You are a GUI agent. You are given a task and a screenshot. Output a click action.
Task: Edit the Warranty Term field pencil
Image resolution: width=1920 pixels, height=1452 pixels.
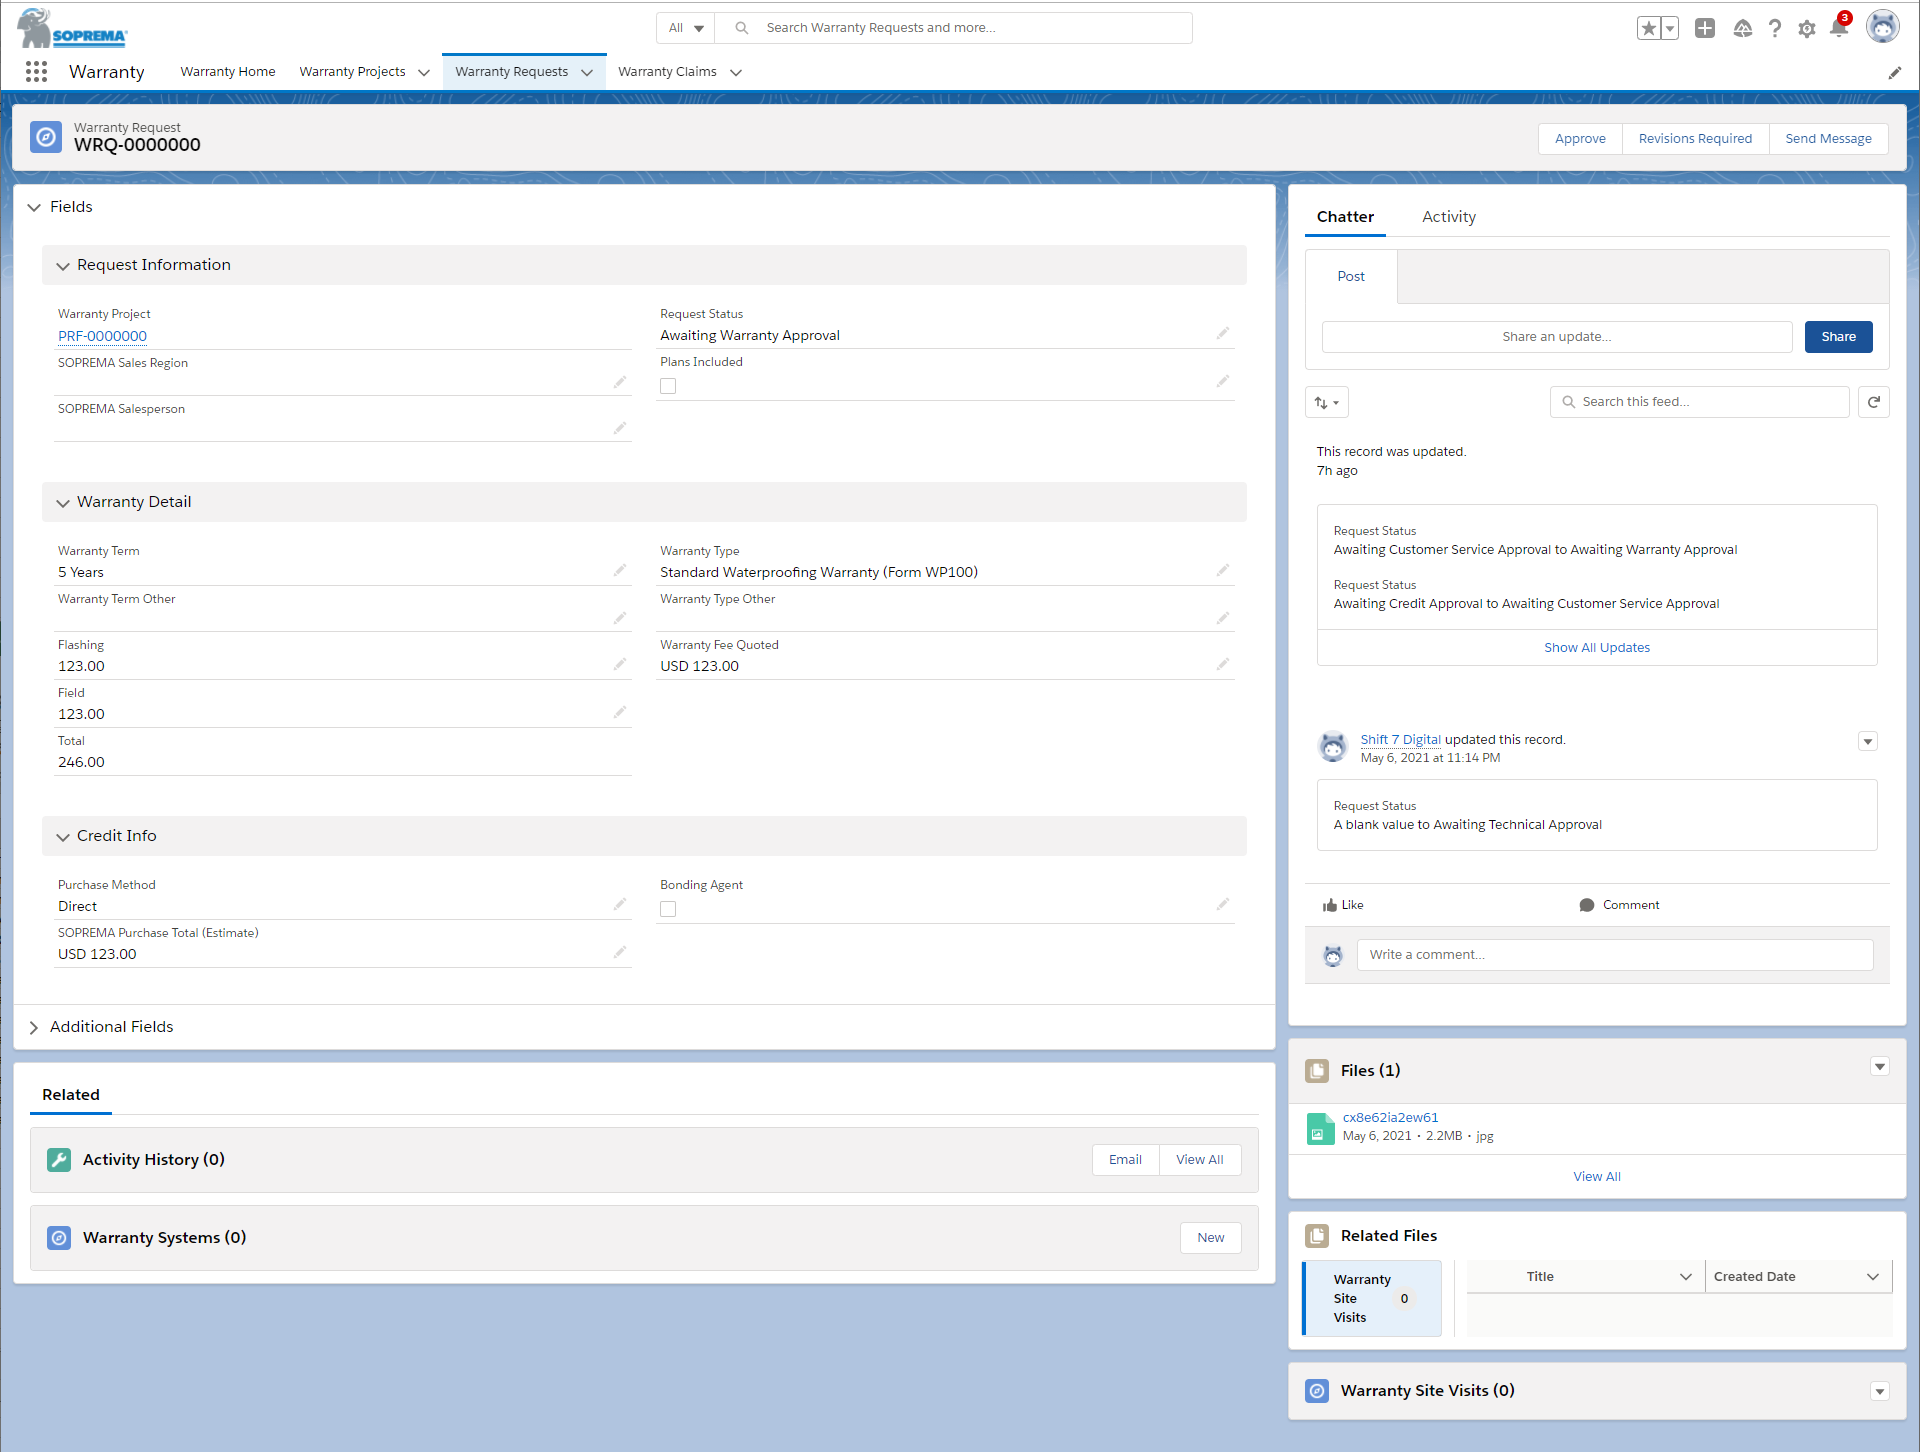click(x=620, y=570)
